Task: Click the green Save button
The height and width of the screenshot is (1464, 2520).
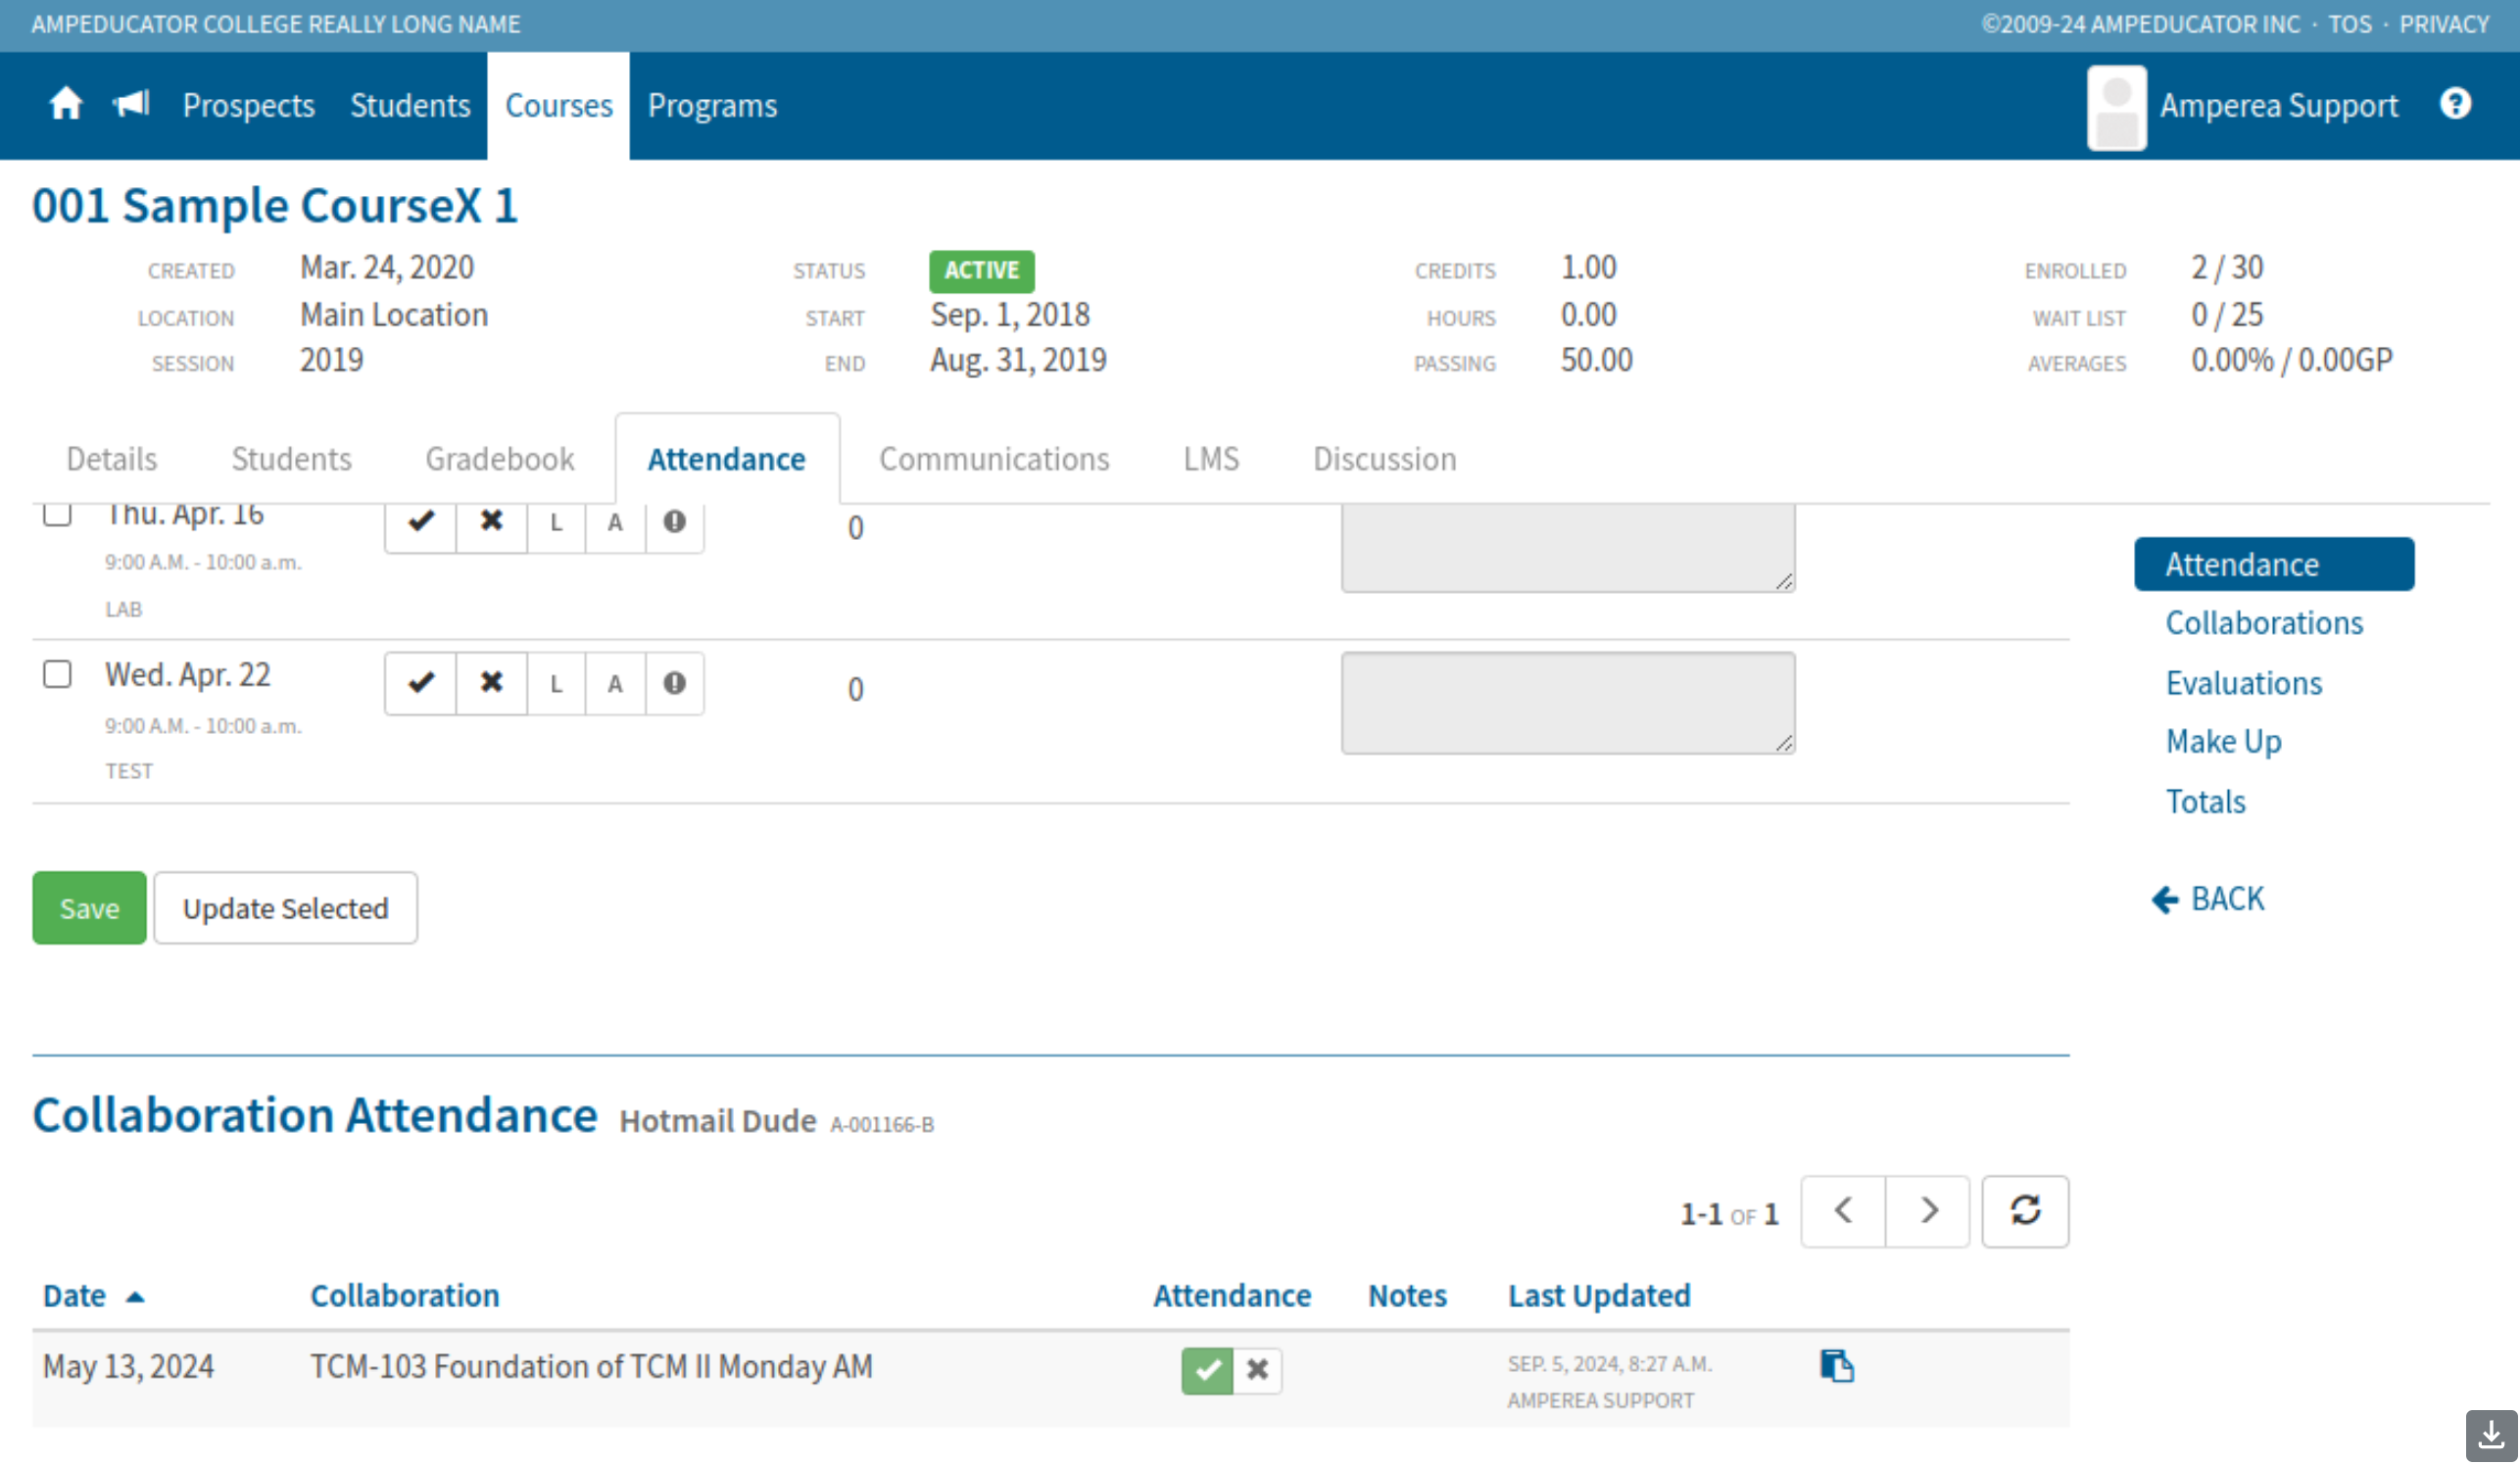Action: point(89,908)
